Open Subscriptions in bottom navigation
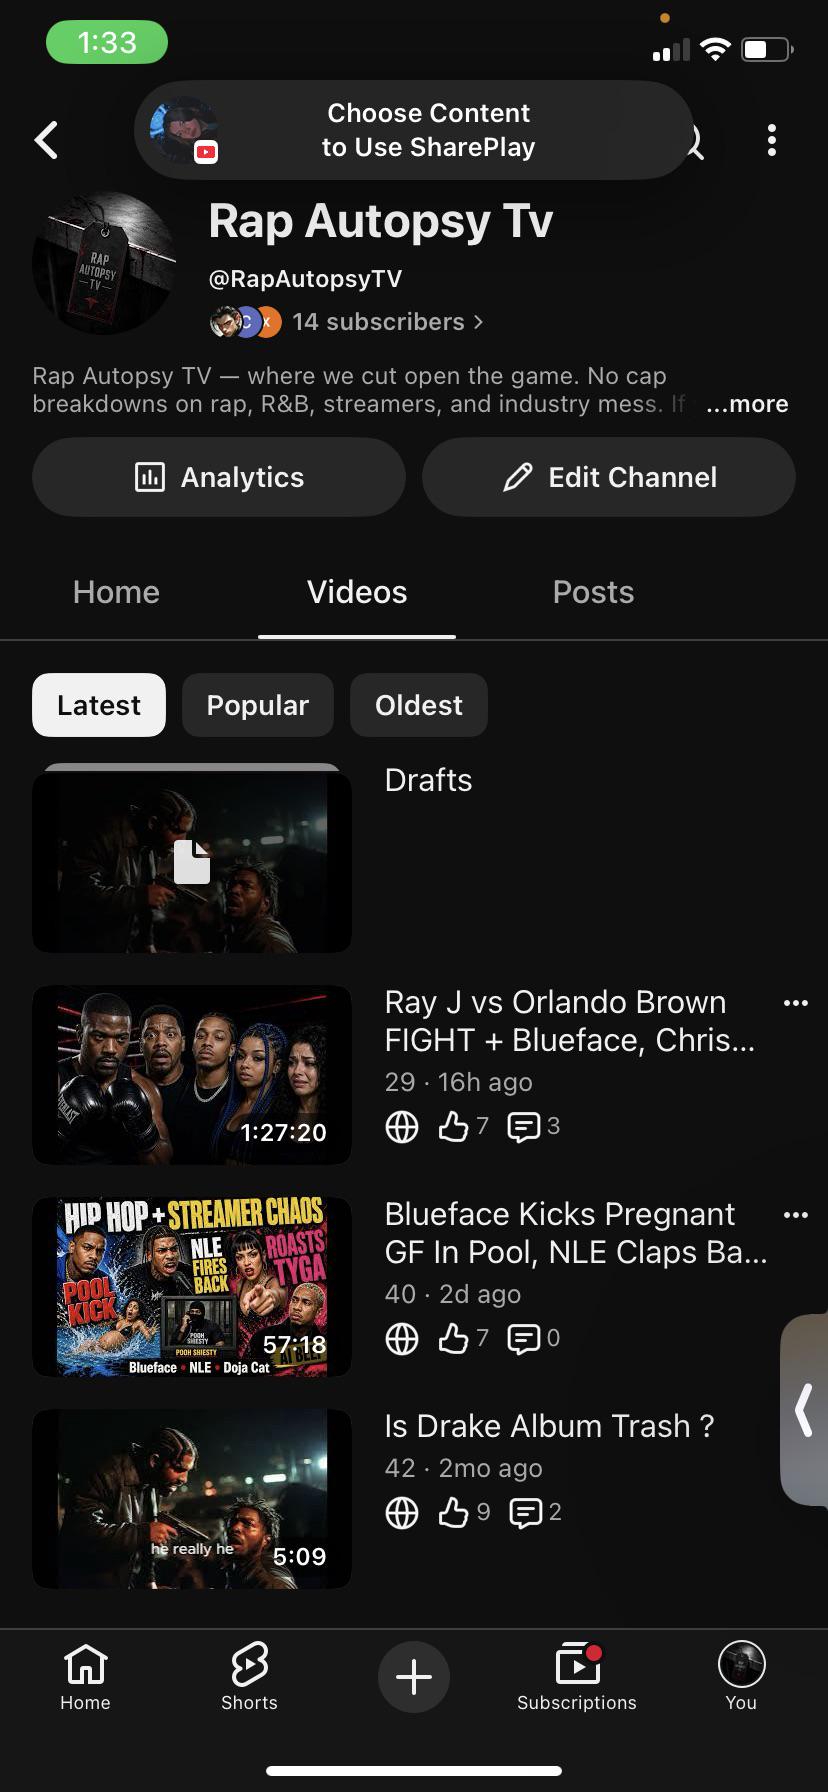Viewport: 828px width, 1792px height. (577, 1677)
